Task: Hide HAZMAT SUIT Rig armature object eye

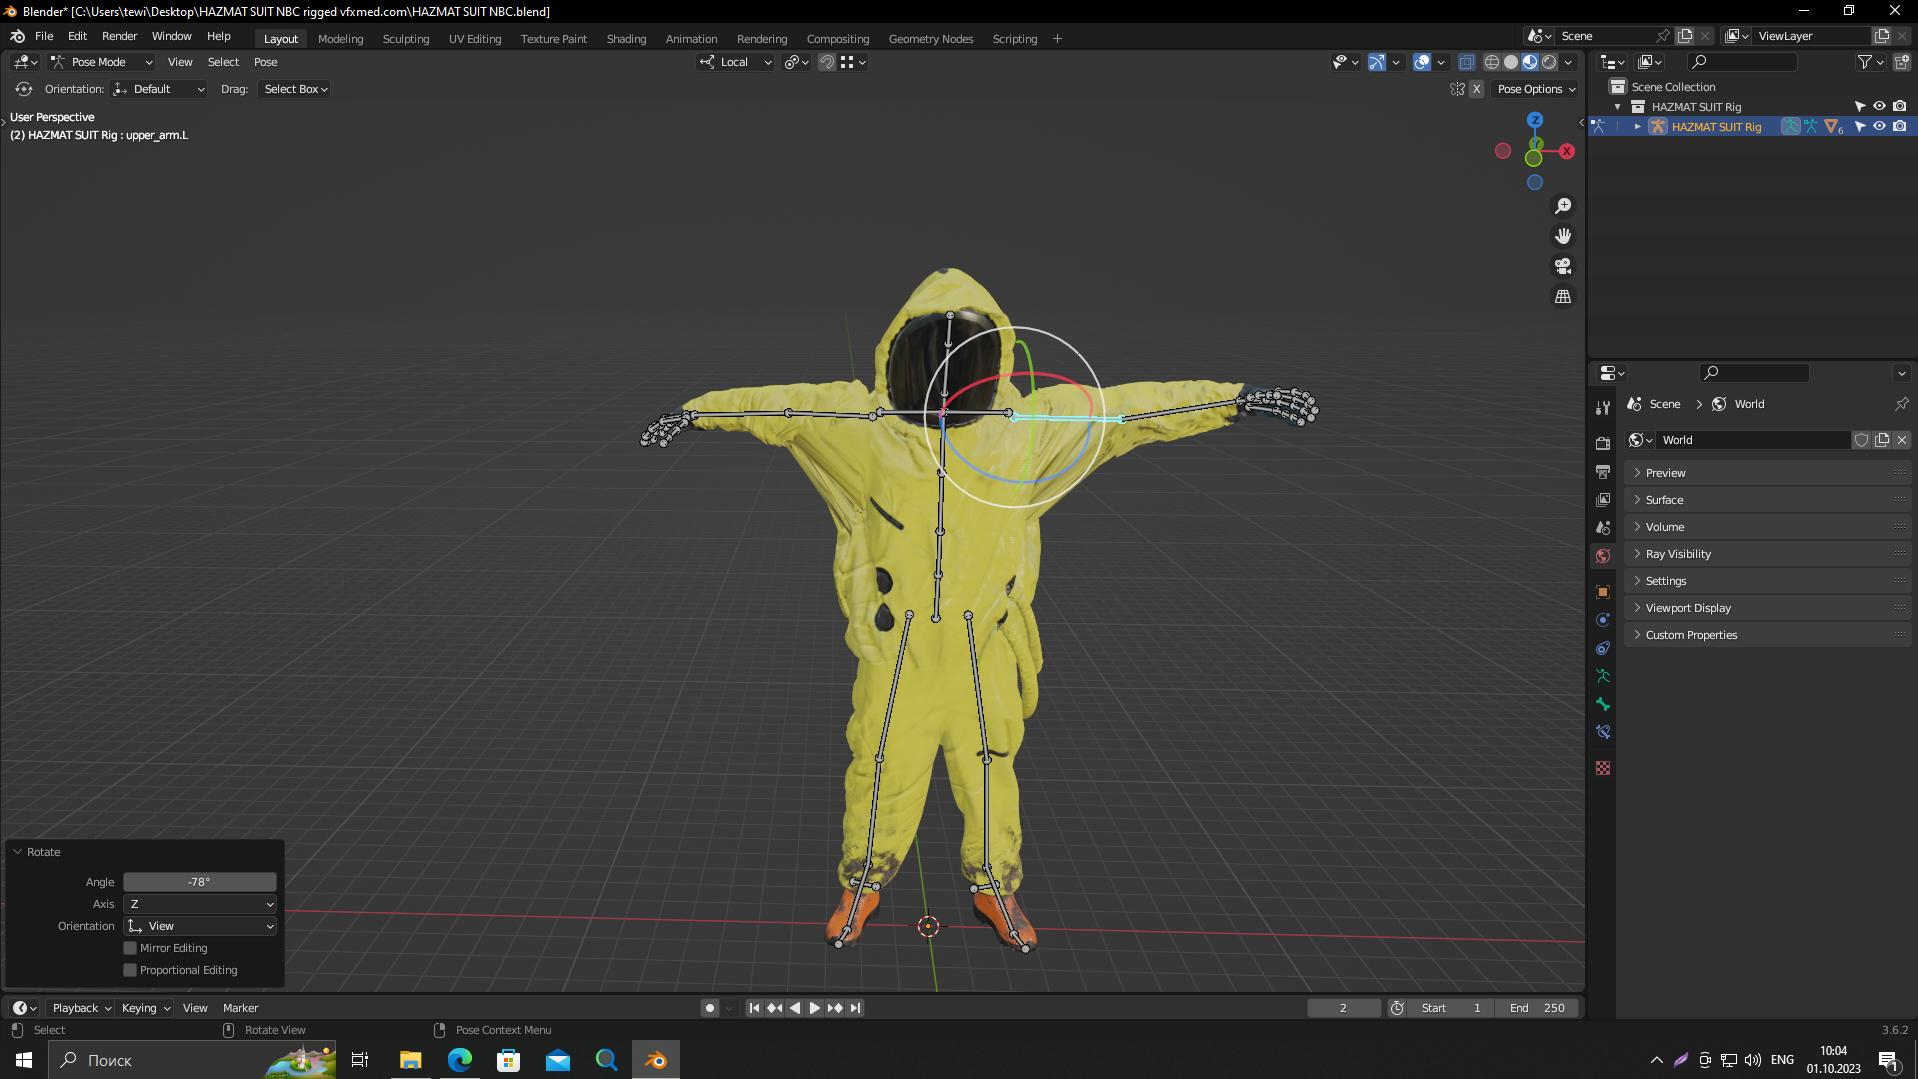Action: coord(1879,126)
